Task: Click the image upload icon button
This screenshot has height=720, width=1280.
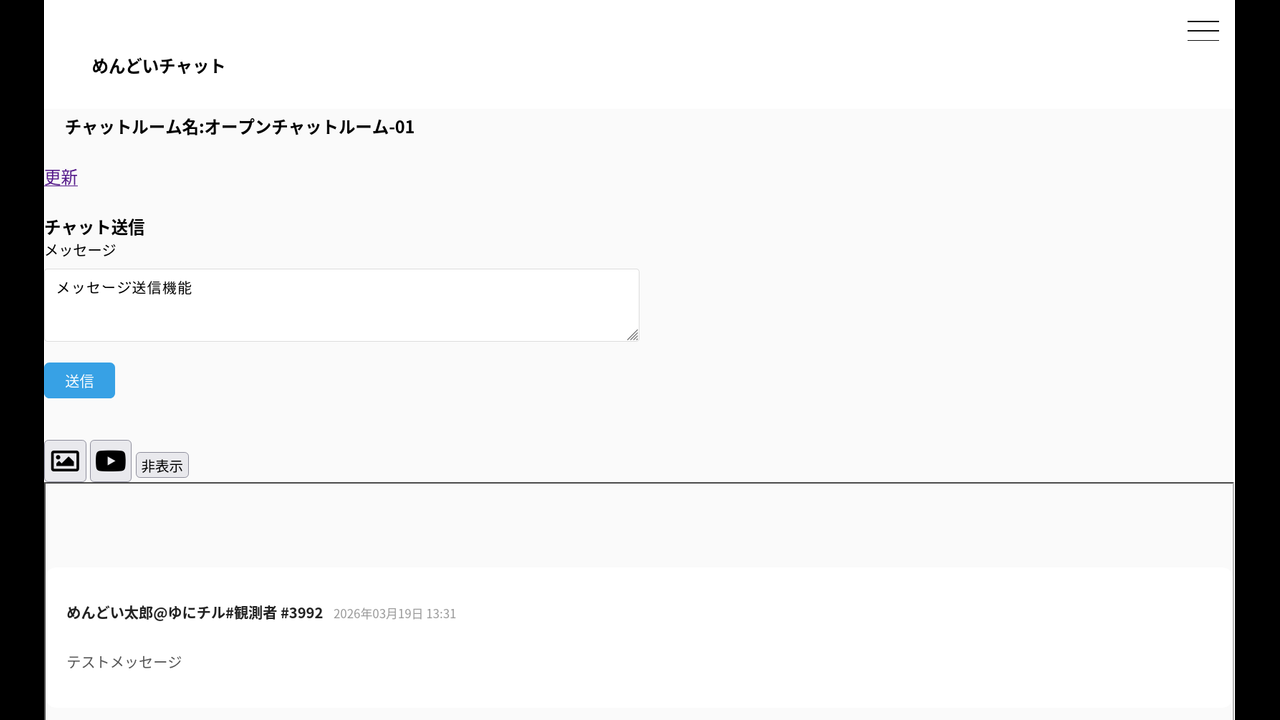Action: 65,461
